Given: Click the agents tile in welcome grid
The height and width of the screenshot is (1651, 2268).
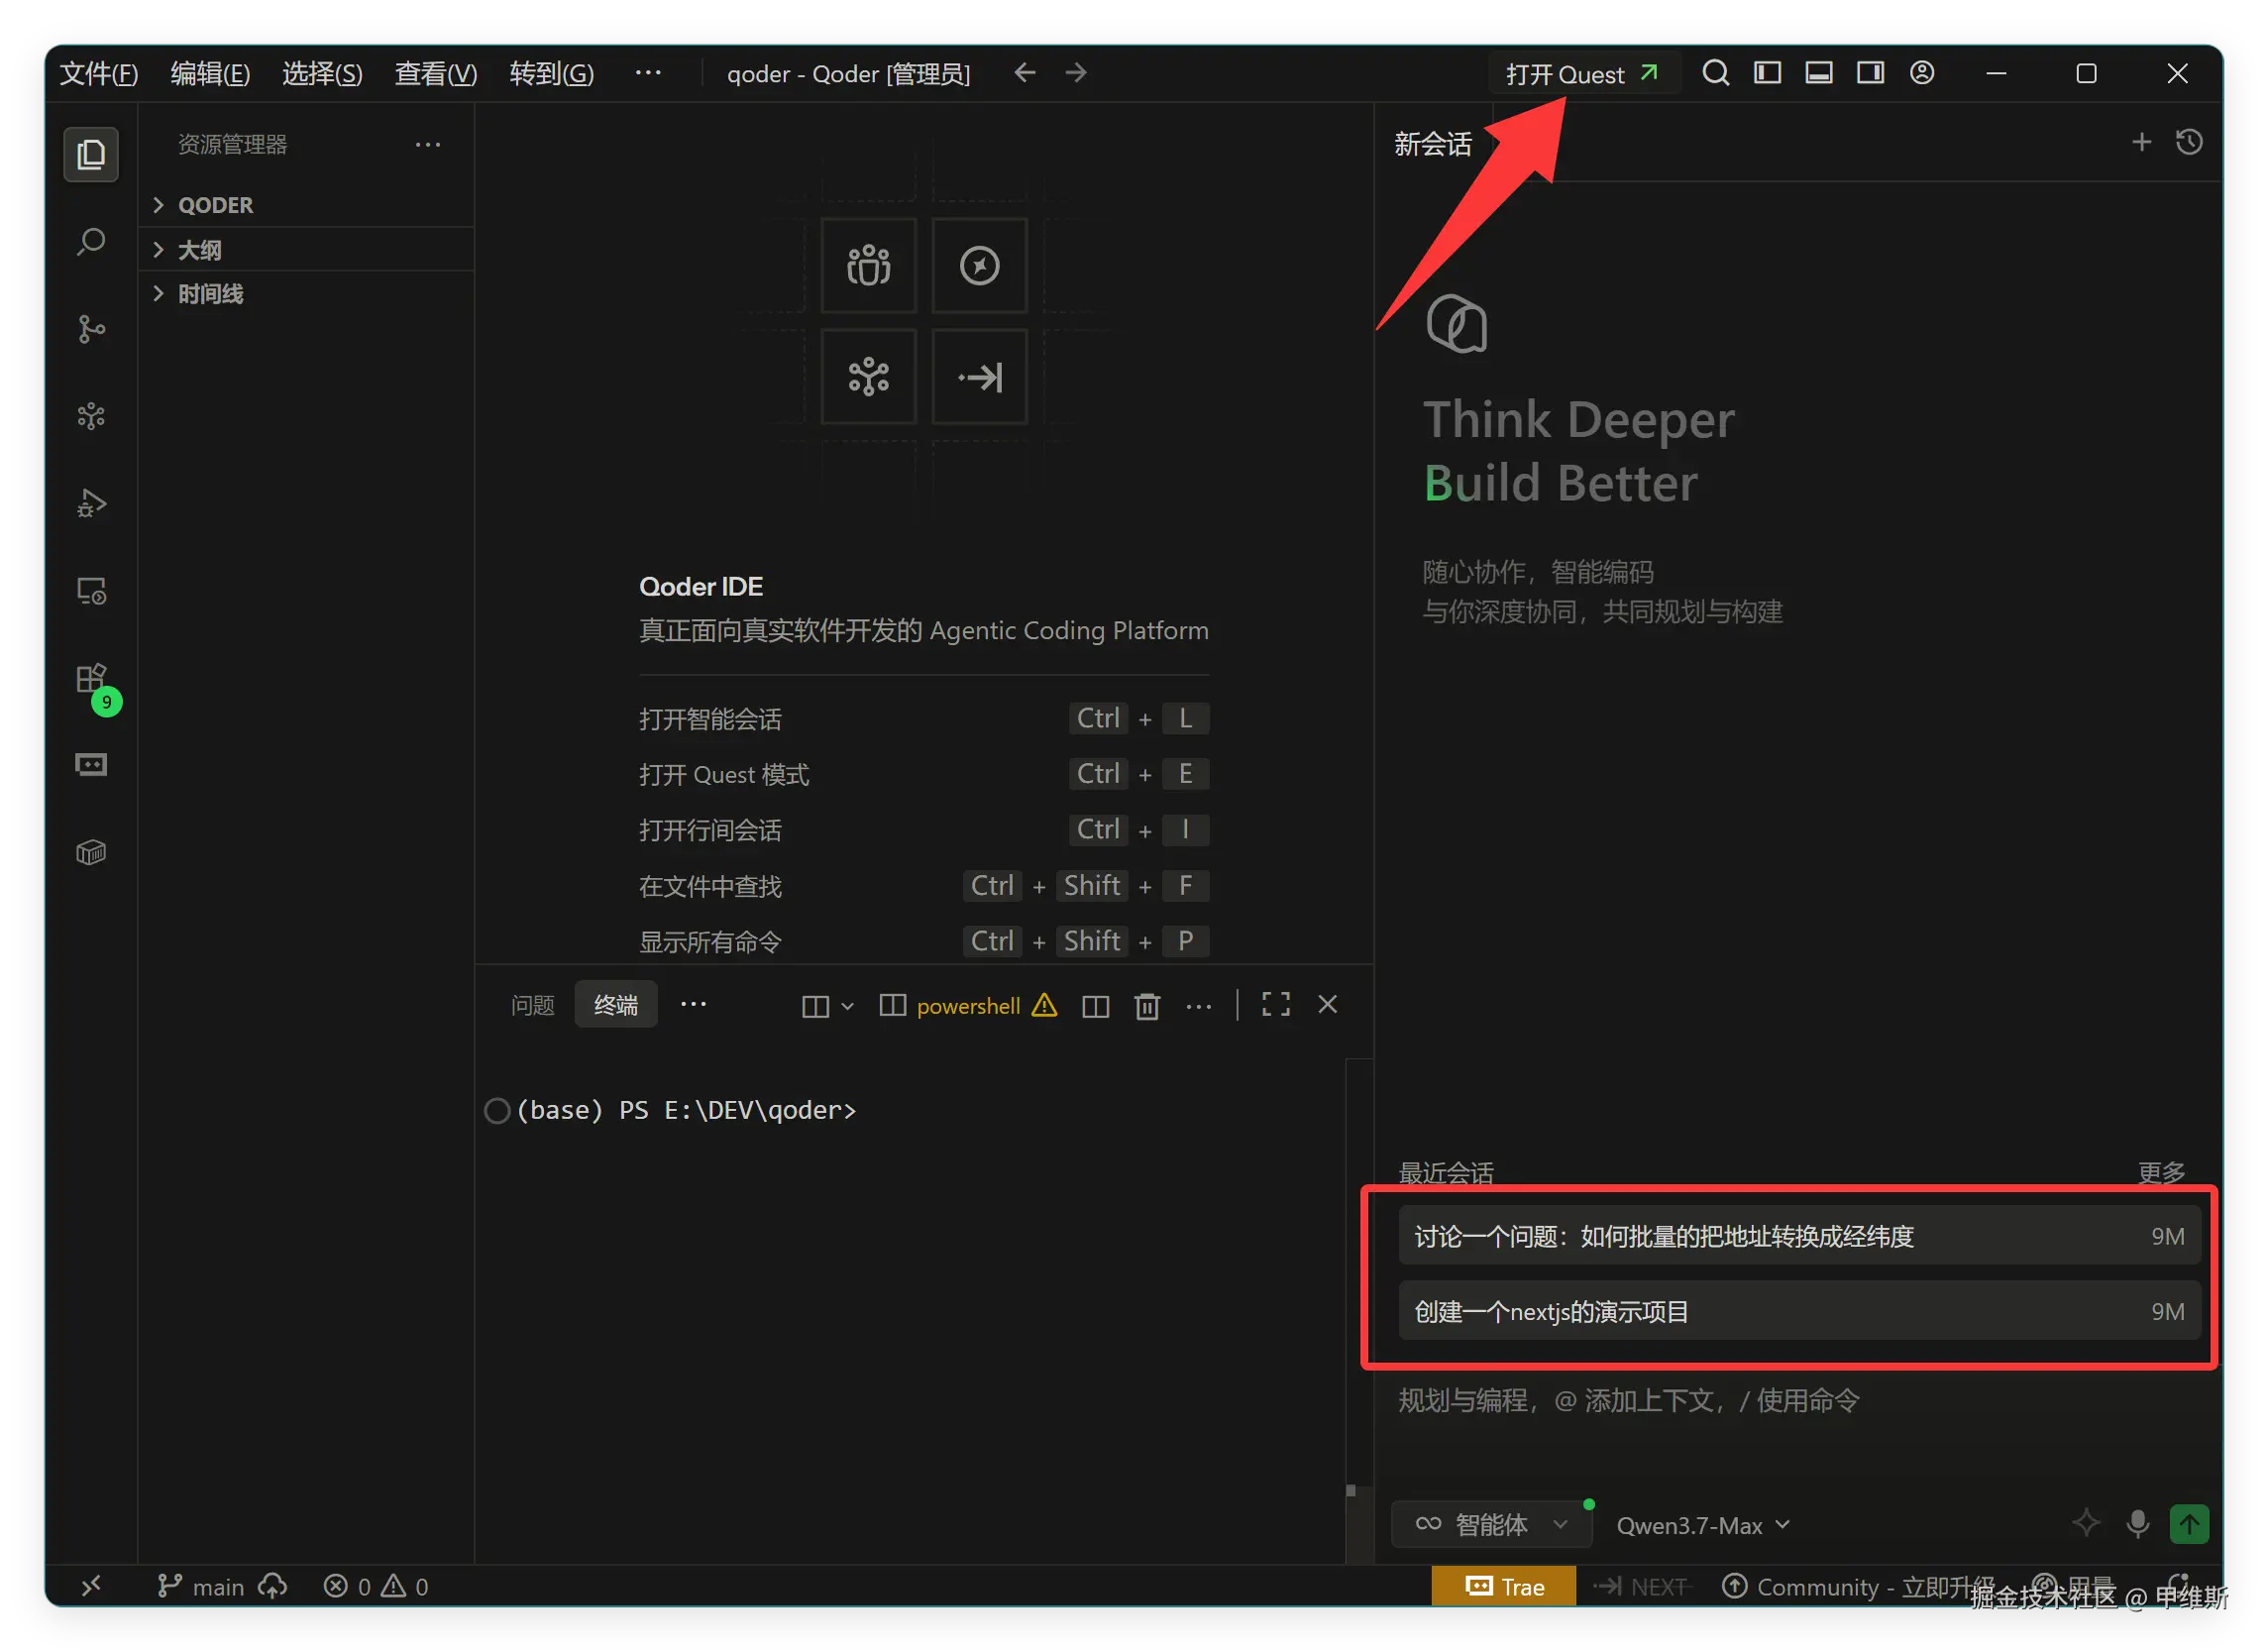Looking at the screenshot, I should coord(868,265).
